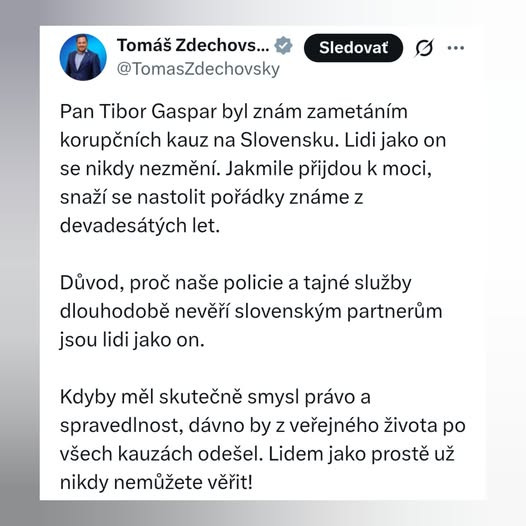Click the phrase tajné služby
The height and width of the screenshot is (526, 526).
[x=358, y=283]
